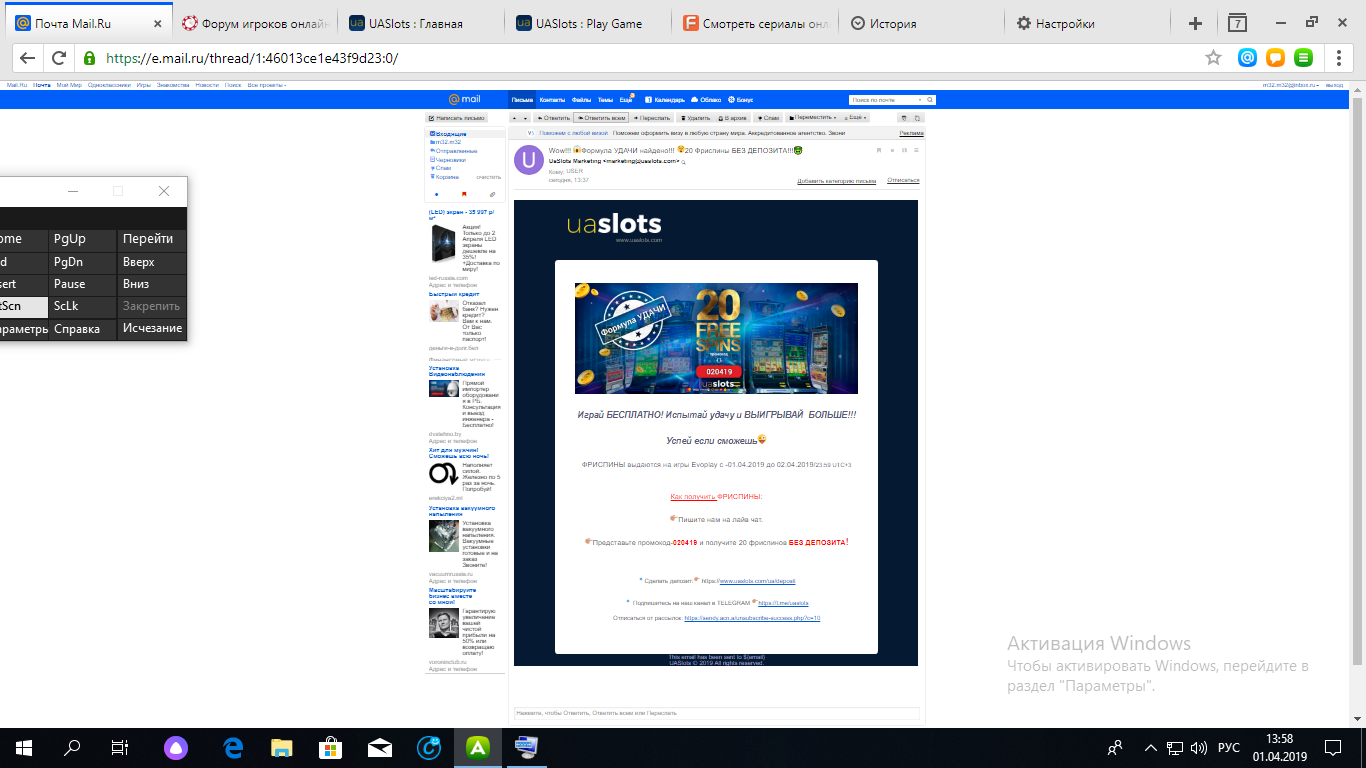Expand the Ещё dropdown in mail toolbar
The width and height of the screenshot is (1366, 768).
click(856, 118)
